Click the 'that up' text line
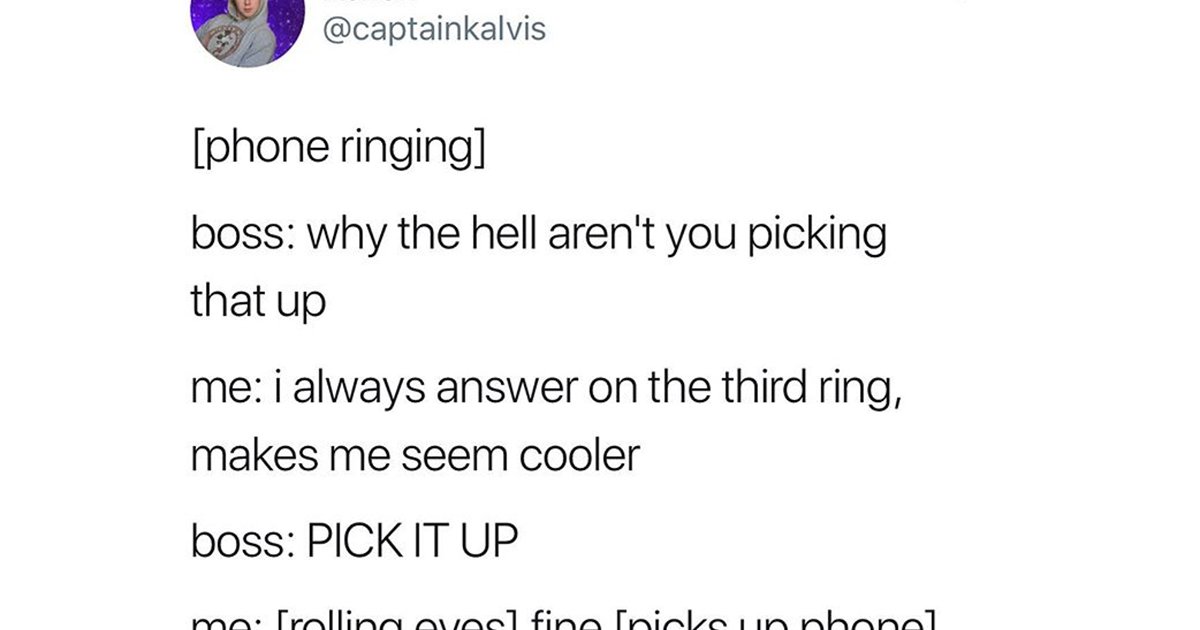The height and width of the screenshot is (630, 1200). point(258,301)
